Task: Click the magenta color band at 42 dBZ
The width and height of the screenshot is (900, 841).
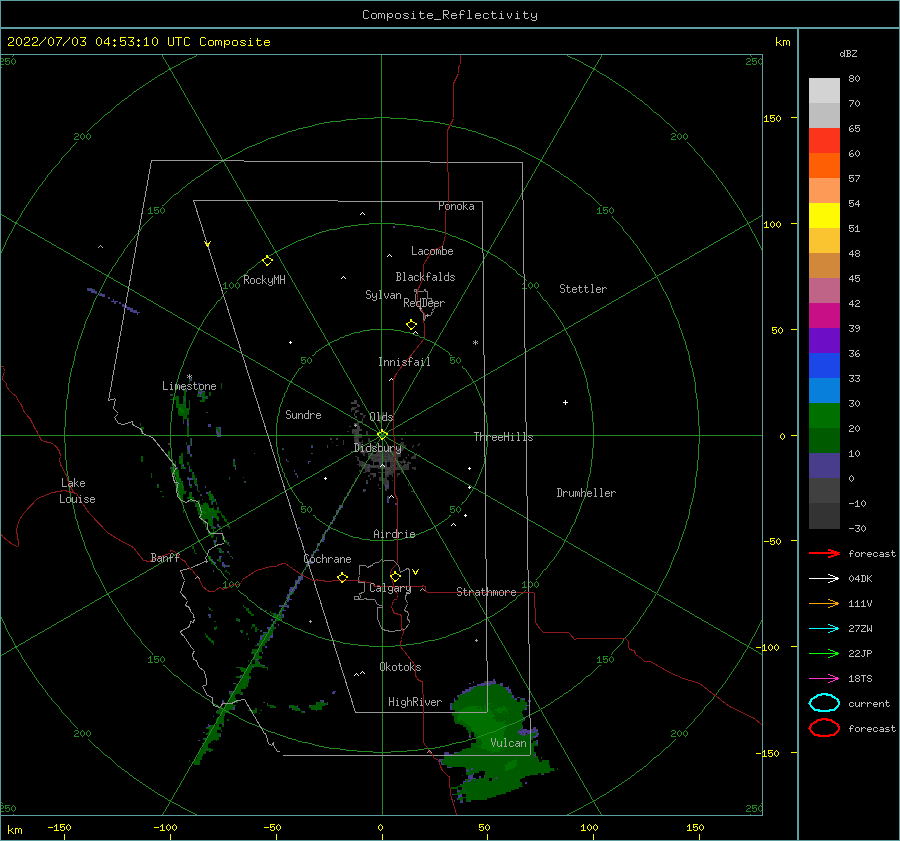Action: click(x=824, y=315)
